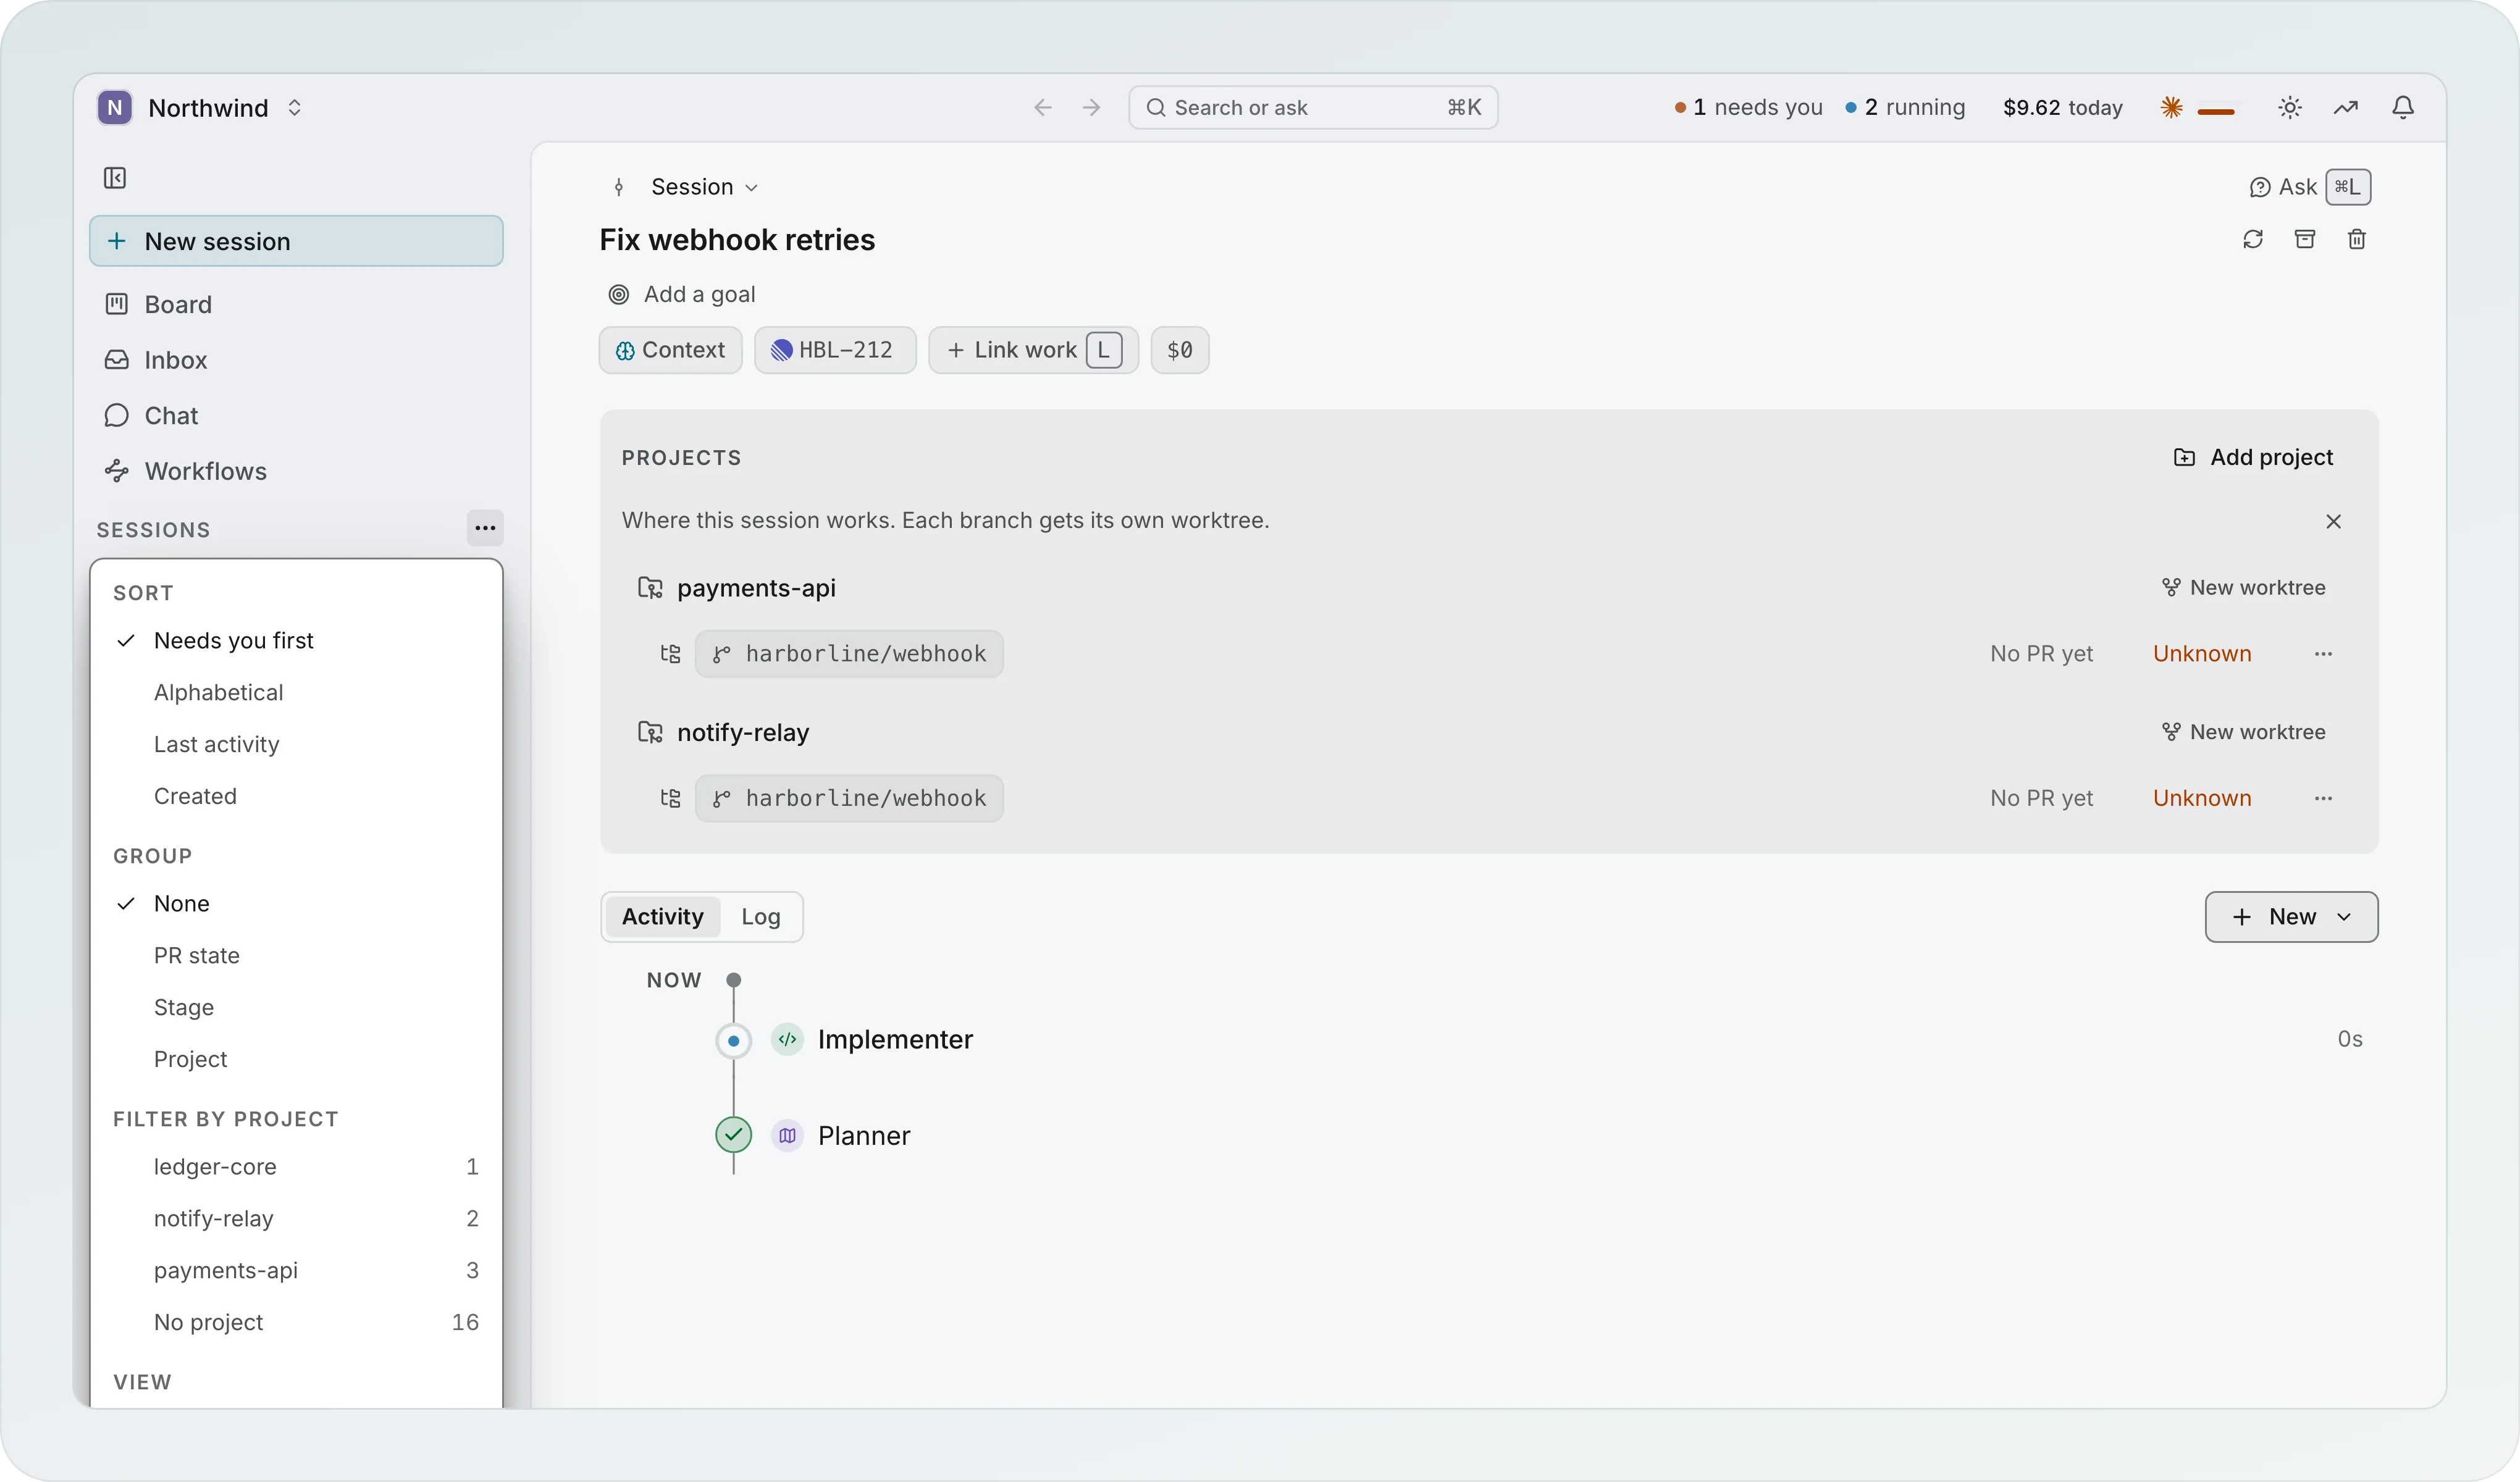Collapse the sidebar panel icon

[115, 178]
